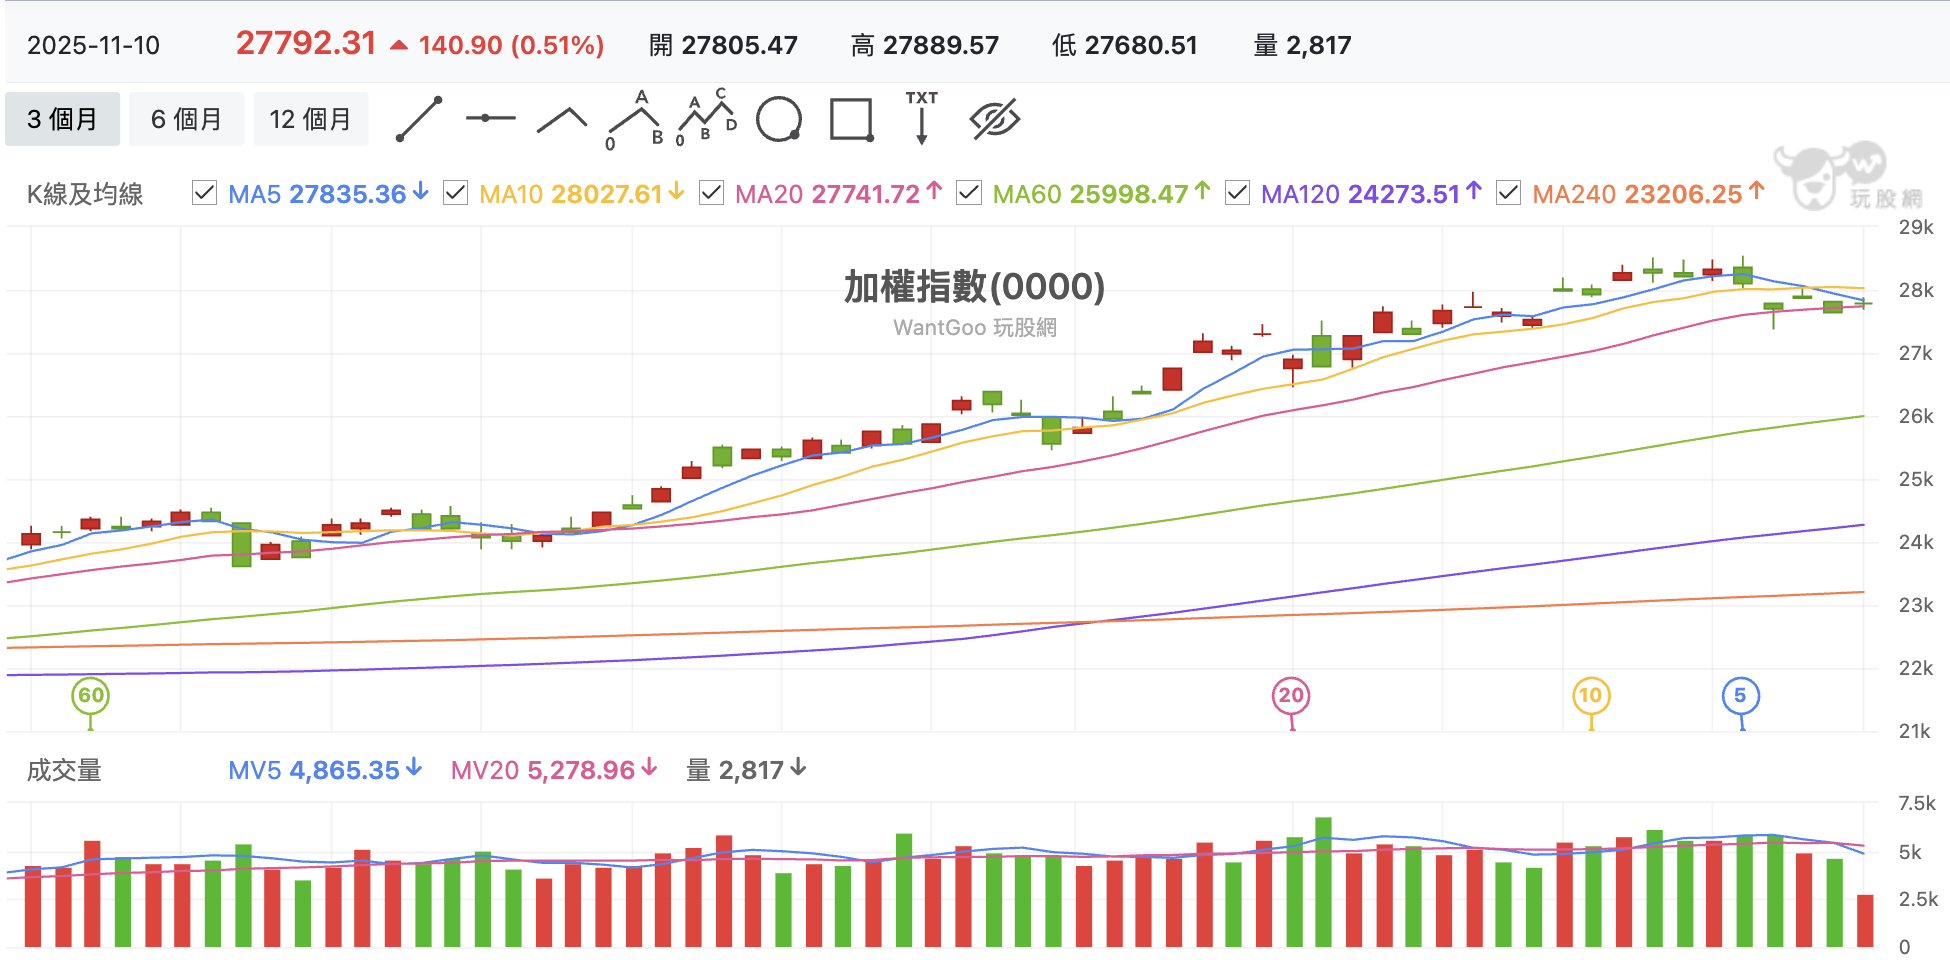Click the K線及均線 section label
1950x960 pixels.
(85, 194)
